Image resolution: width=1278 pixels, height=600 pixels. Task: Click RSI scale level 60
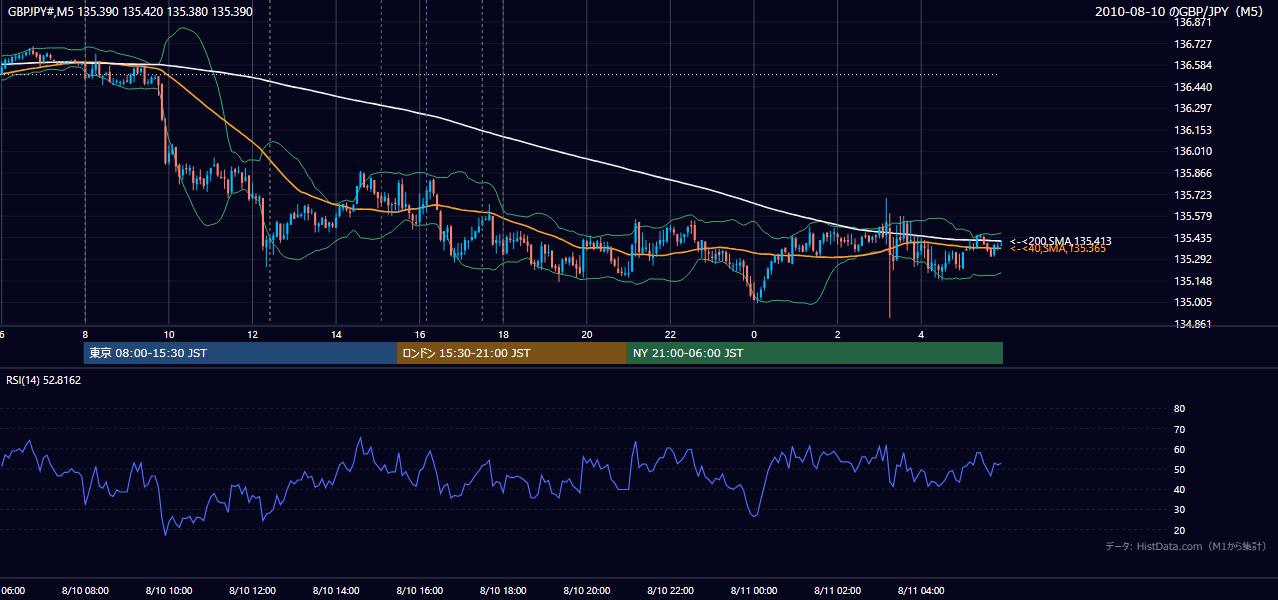click(1179, 449)
